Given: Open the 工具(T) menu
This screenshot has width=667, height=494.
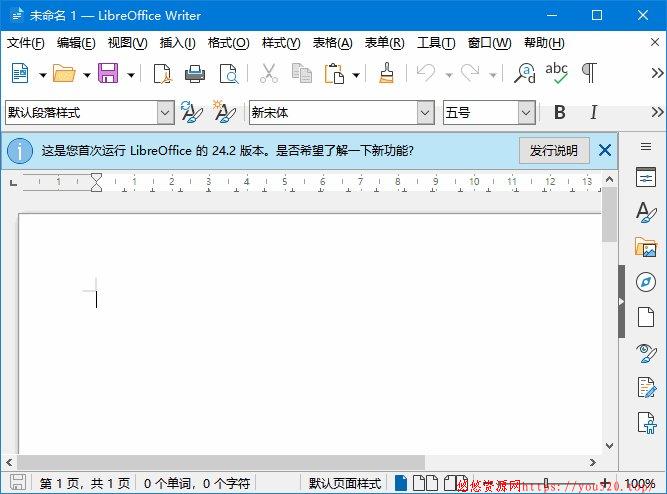Looking at the screenshot, I should click(436, 43).
